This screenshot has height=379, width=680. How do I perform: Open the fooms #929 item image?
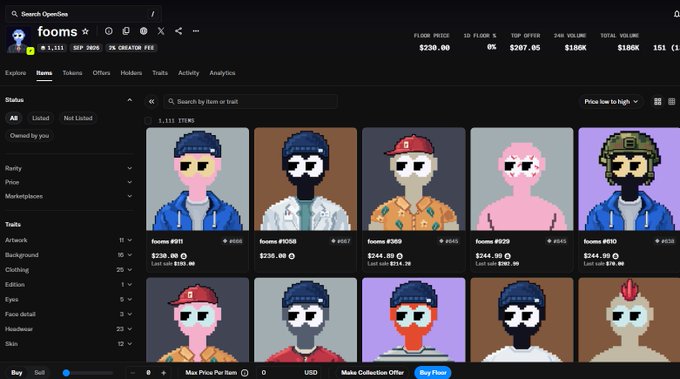pos(522,179)
